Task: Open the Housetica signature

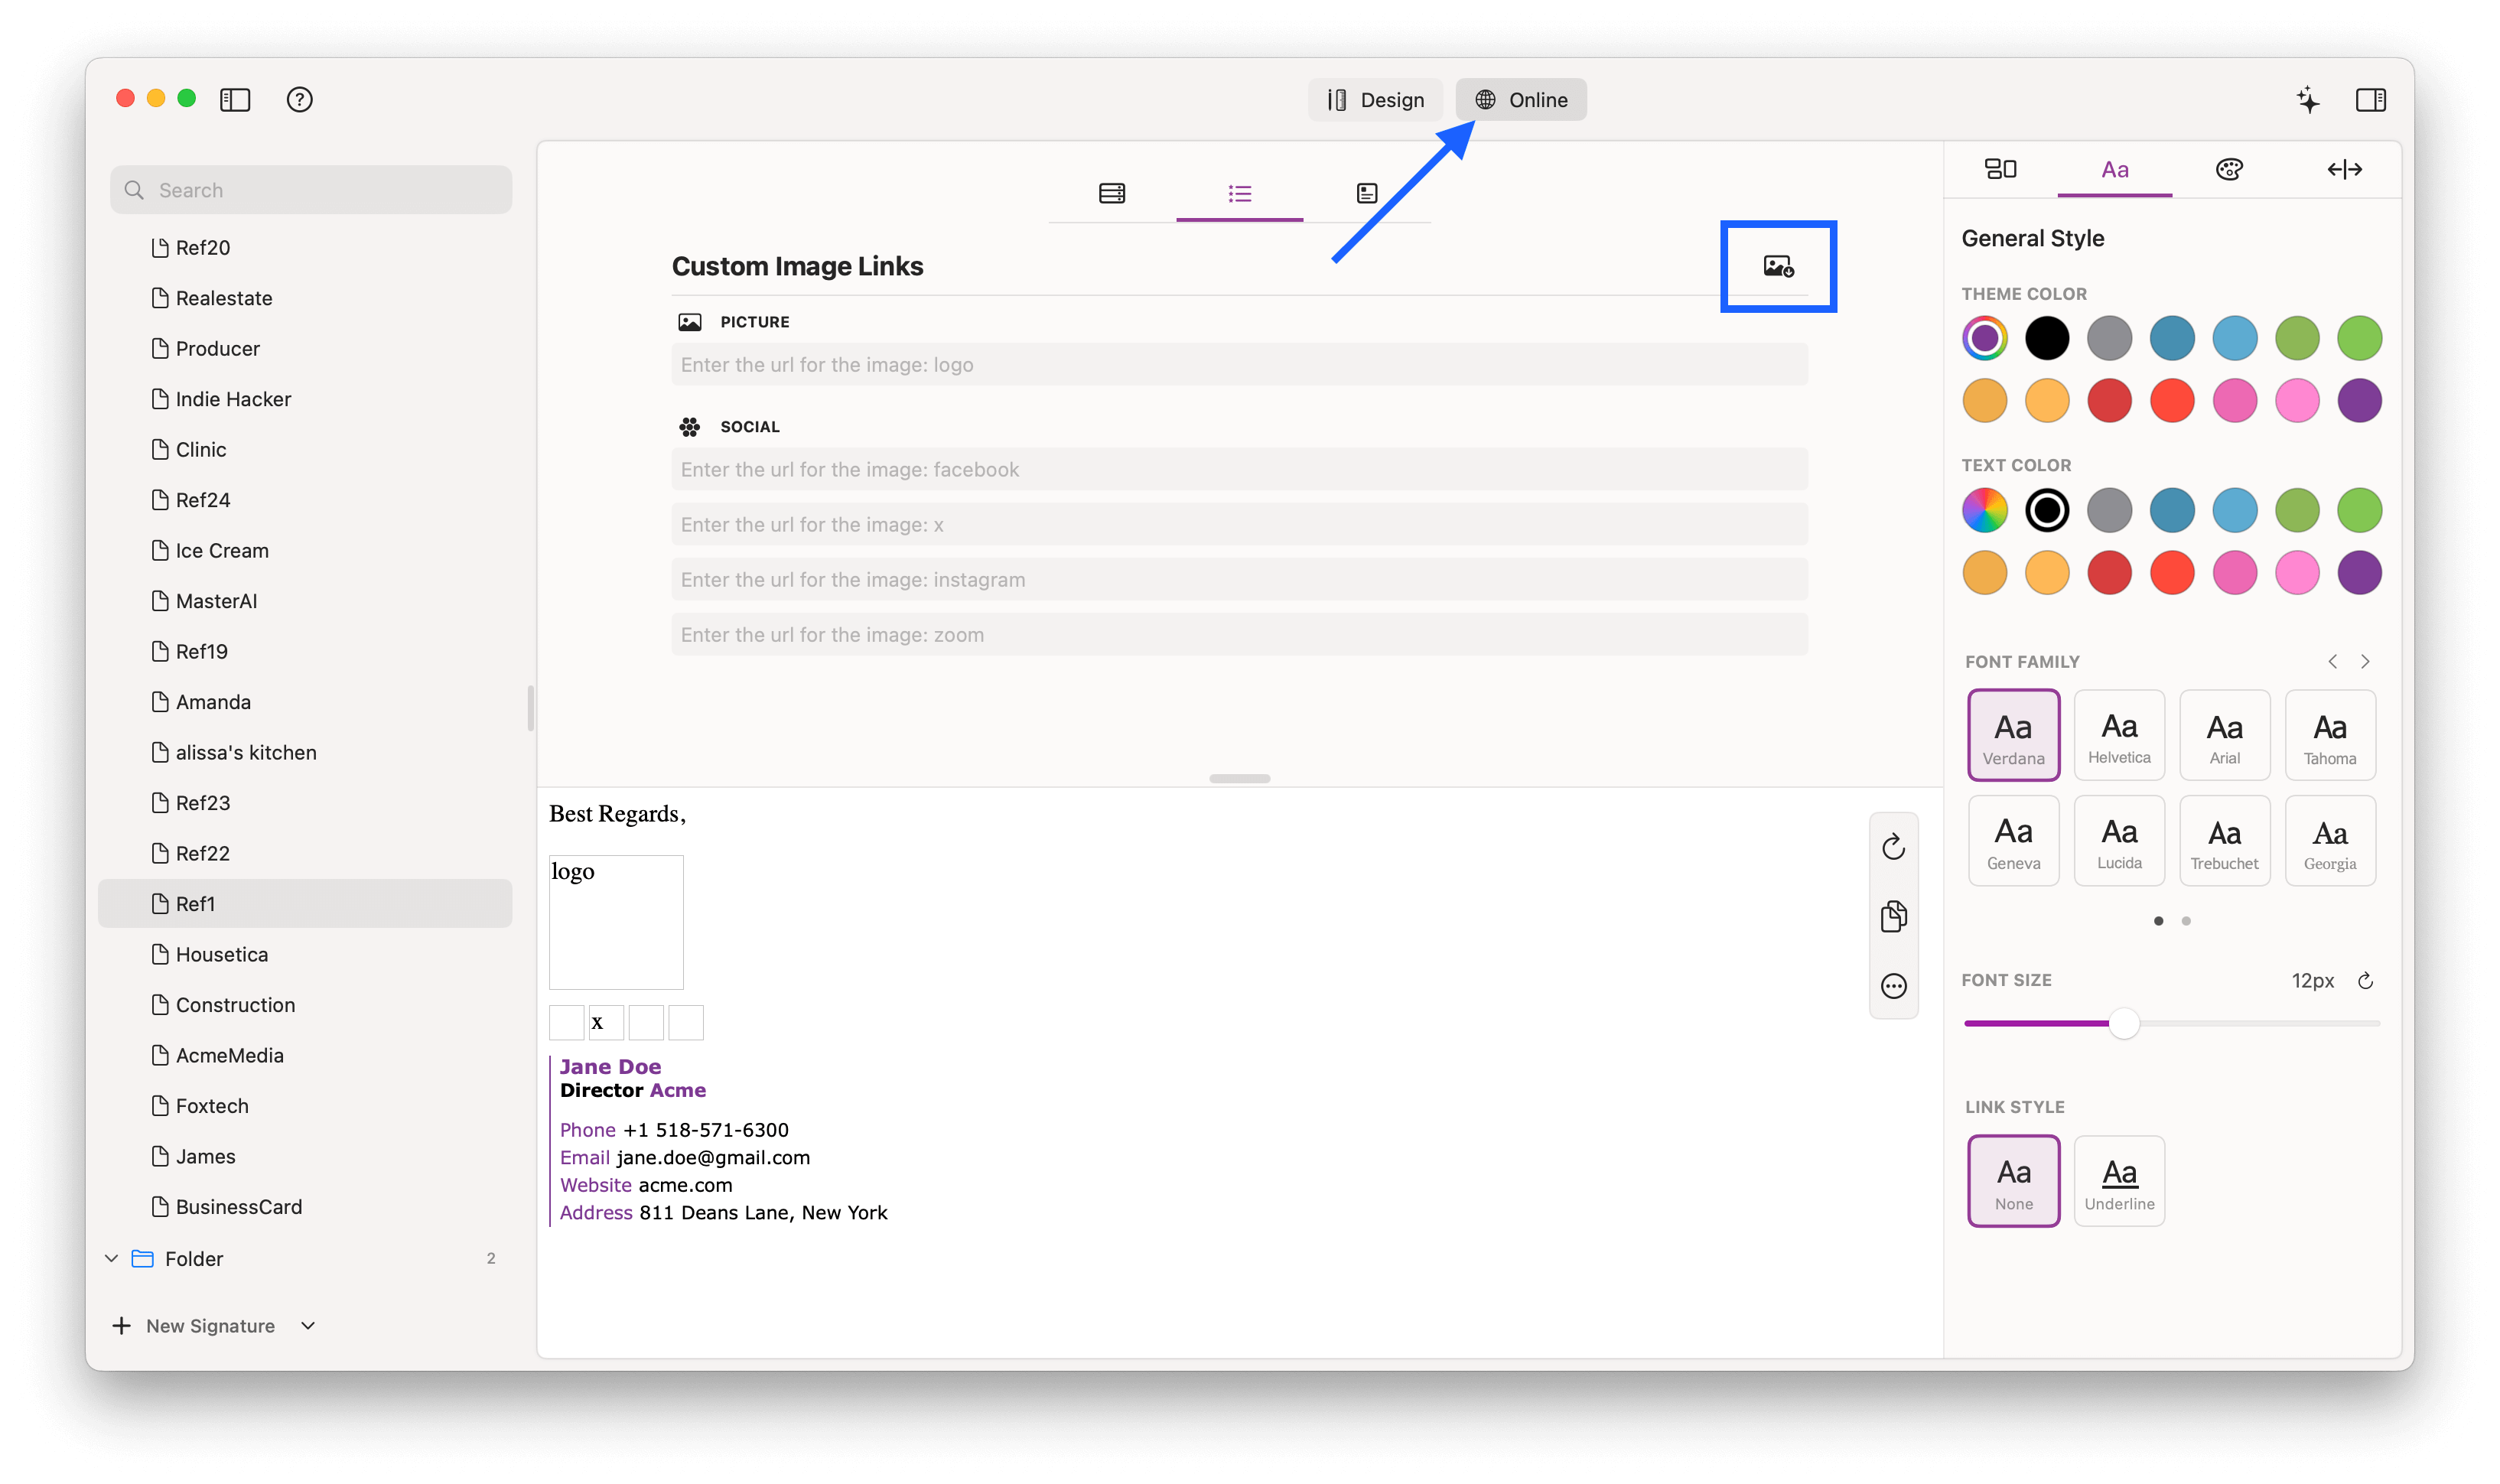Action: tap(305, 954)
